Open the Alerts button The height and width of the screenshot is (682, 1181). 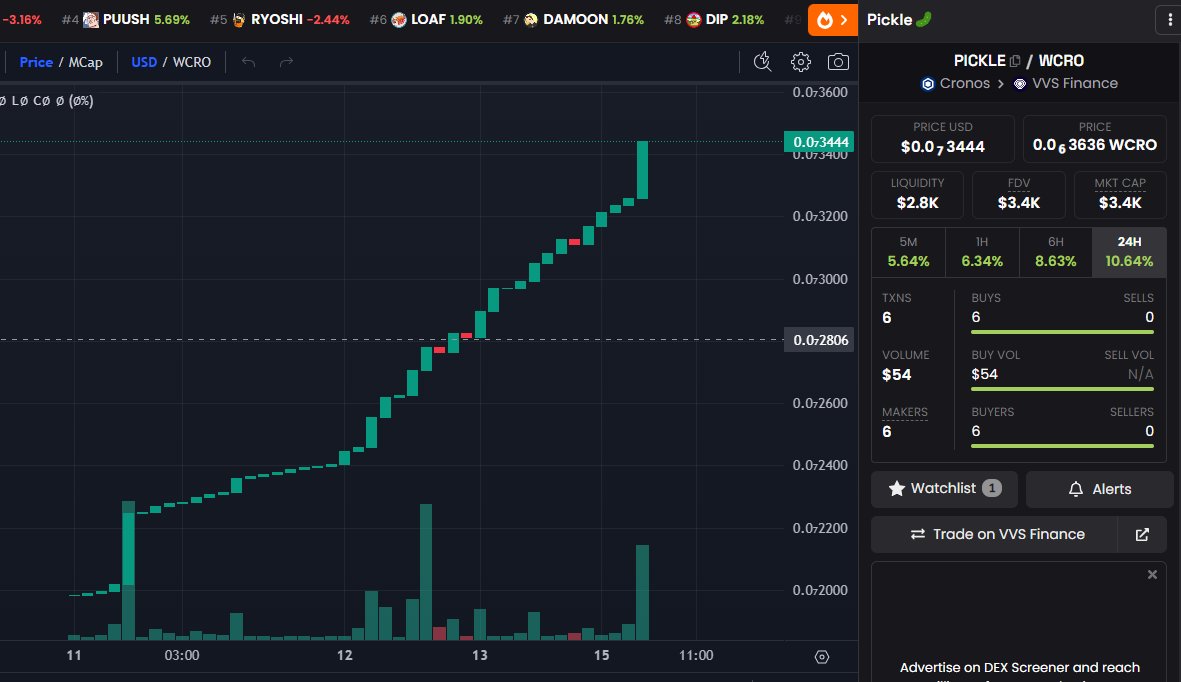coord(1099,489)
